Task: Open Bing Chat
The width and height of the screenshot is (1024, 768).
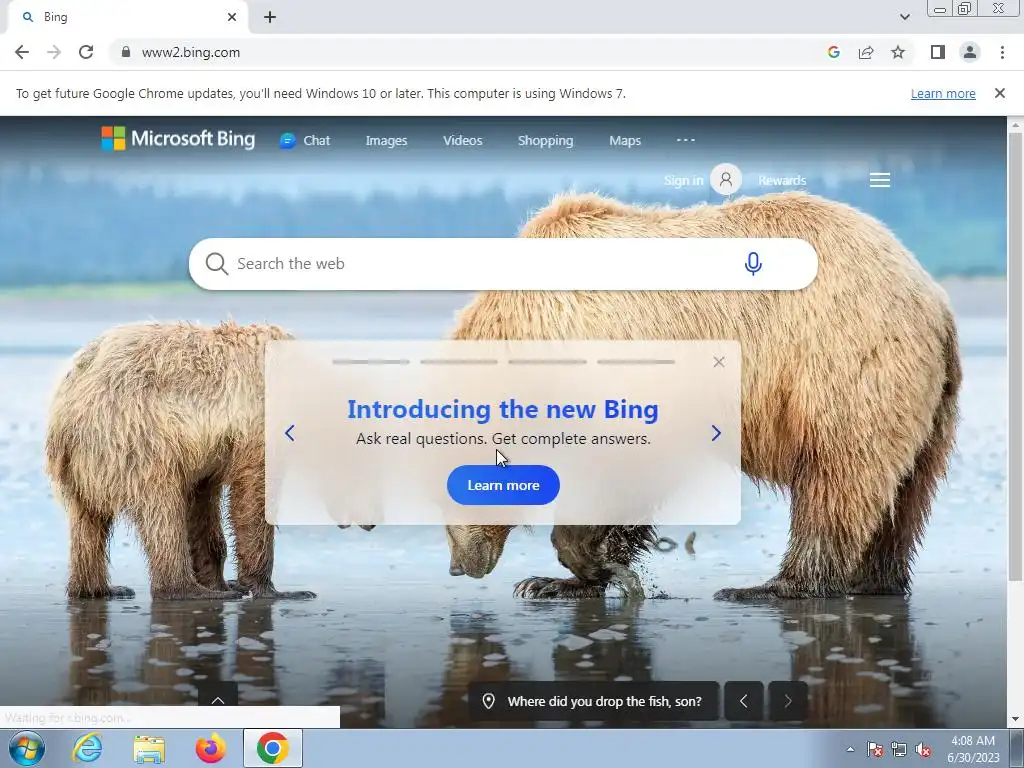Action: [305, 140]
